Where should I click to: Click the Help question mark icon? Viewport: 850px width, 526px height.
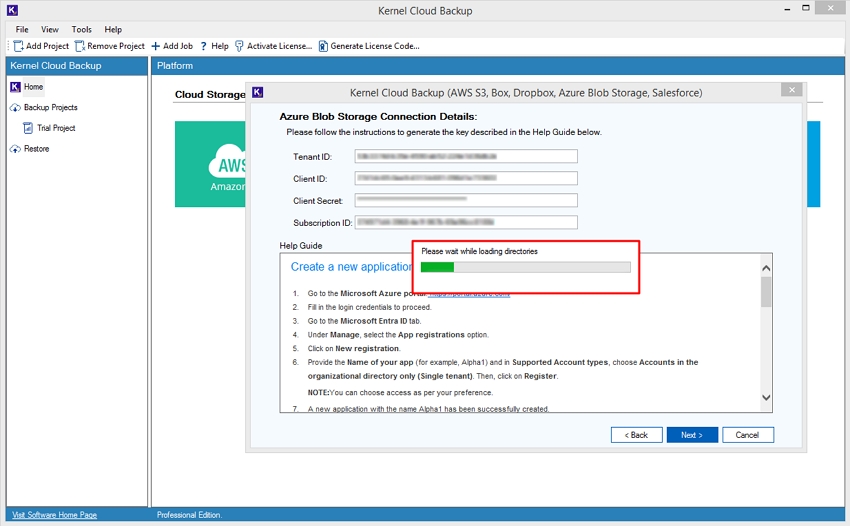click(204, 46)
